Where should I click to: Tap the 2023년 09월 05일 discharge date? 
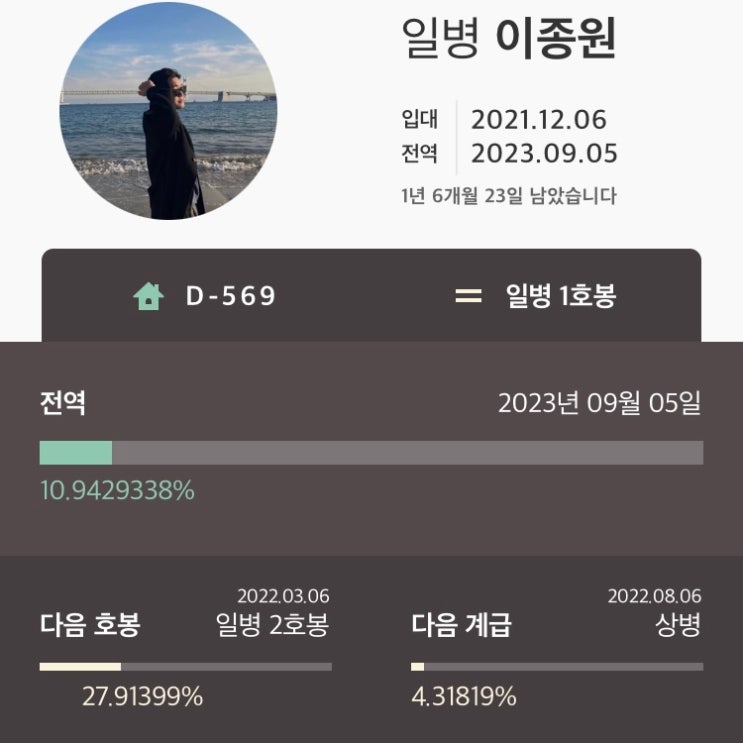(x=599, y=403)
